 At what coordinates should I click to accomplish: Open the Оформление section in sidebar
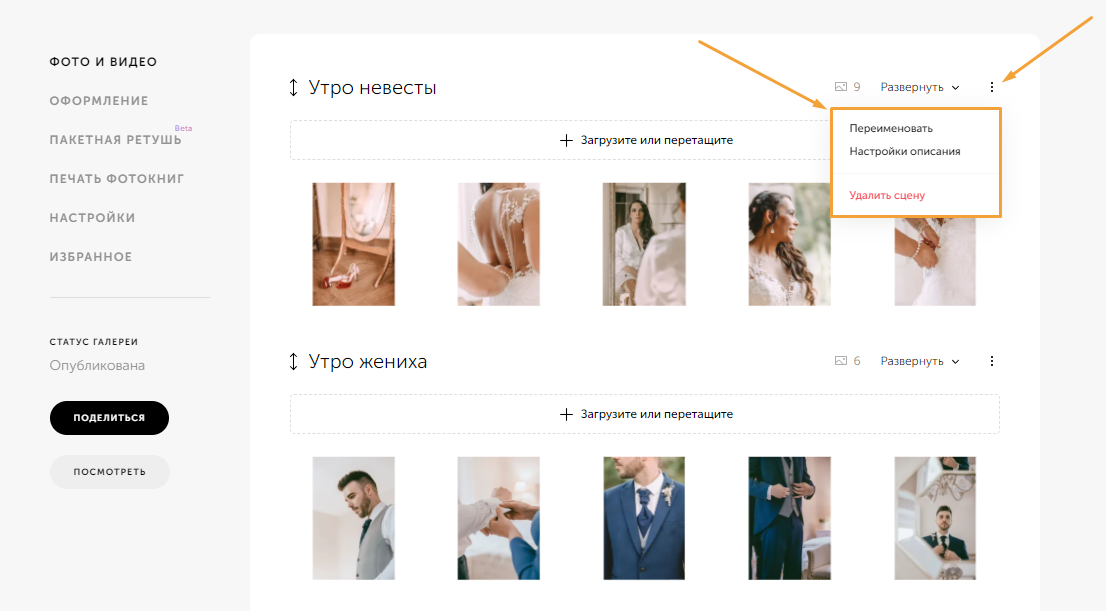pyautogui.click(x=98, y=101)
